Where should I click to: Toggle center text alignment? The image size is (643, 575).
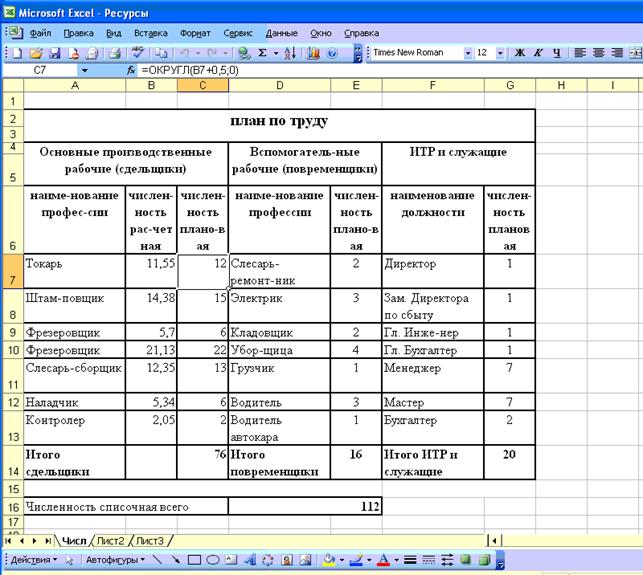pyautogui.click(x=599, y=53)
